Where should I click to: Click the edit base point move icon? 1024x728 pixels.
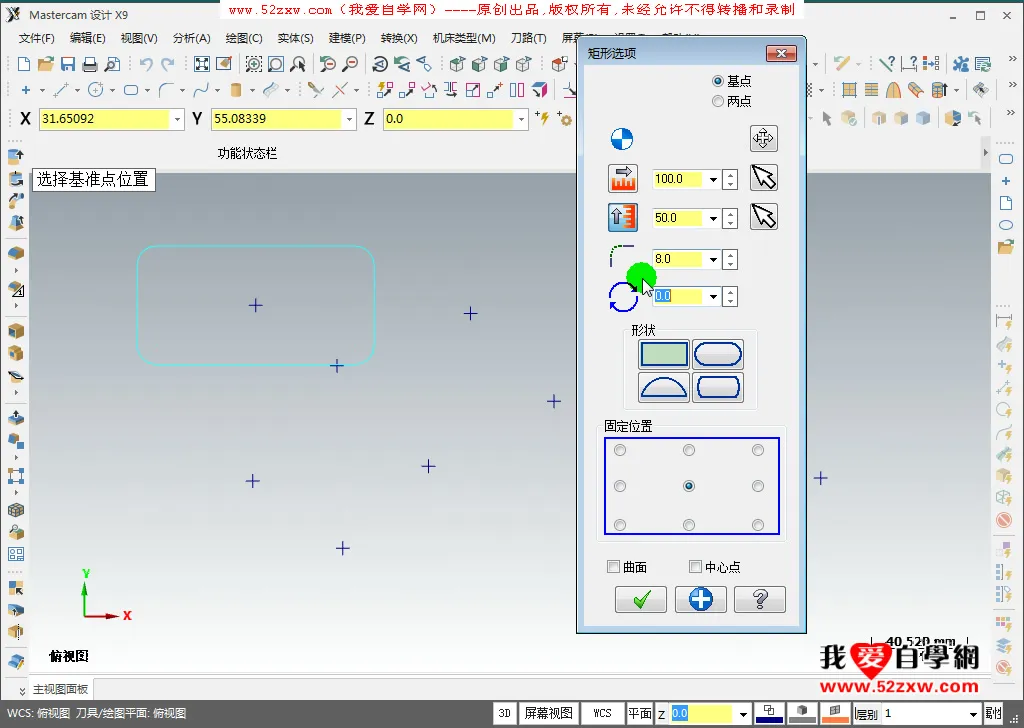click(x=763, y=138)
